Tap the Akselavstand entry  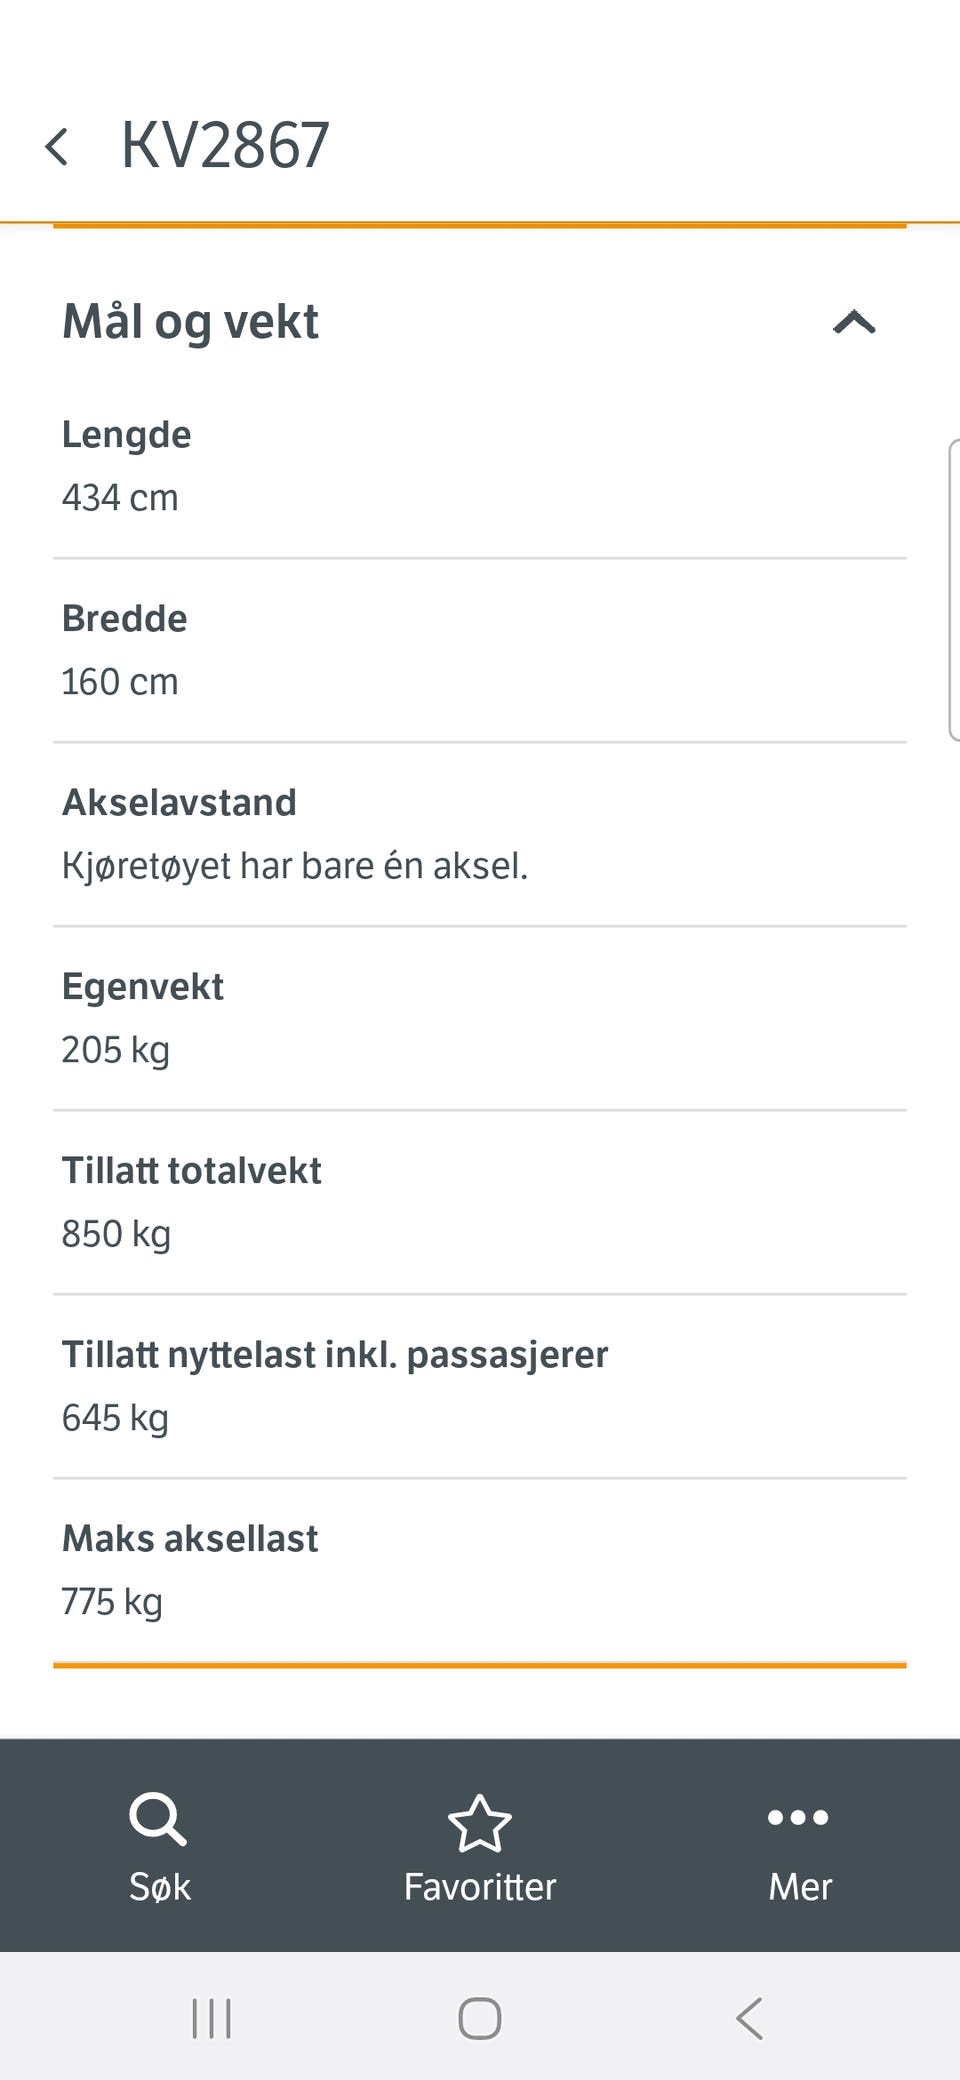(x=480, y=834)
